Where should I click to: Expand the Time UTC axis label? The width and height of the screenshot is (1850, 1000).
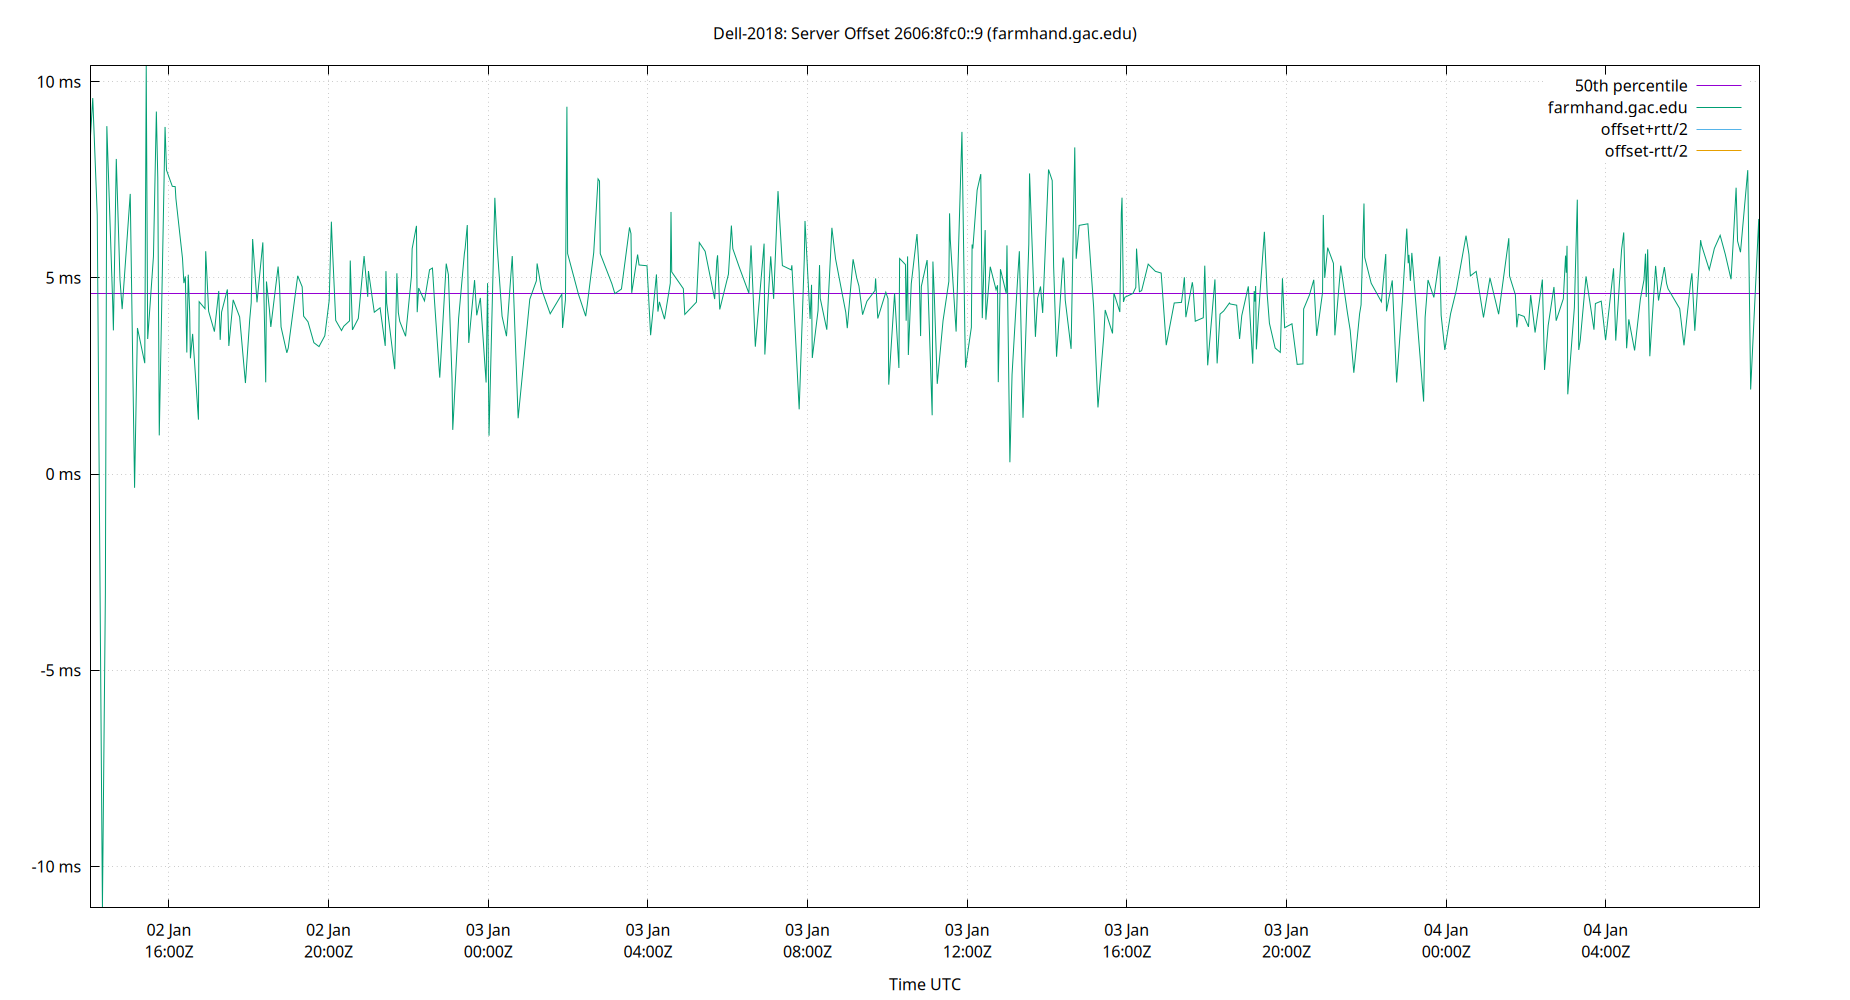point(925,984)
